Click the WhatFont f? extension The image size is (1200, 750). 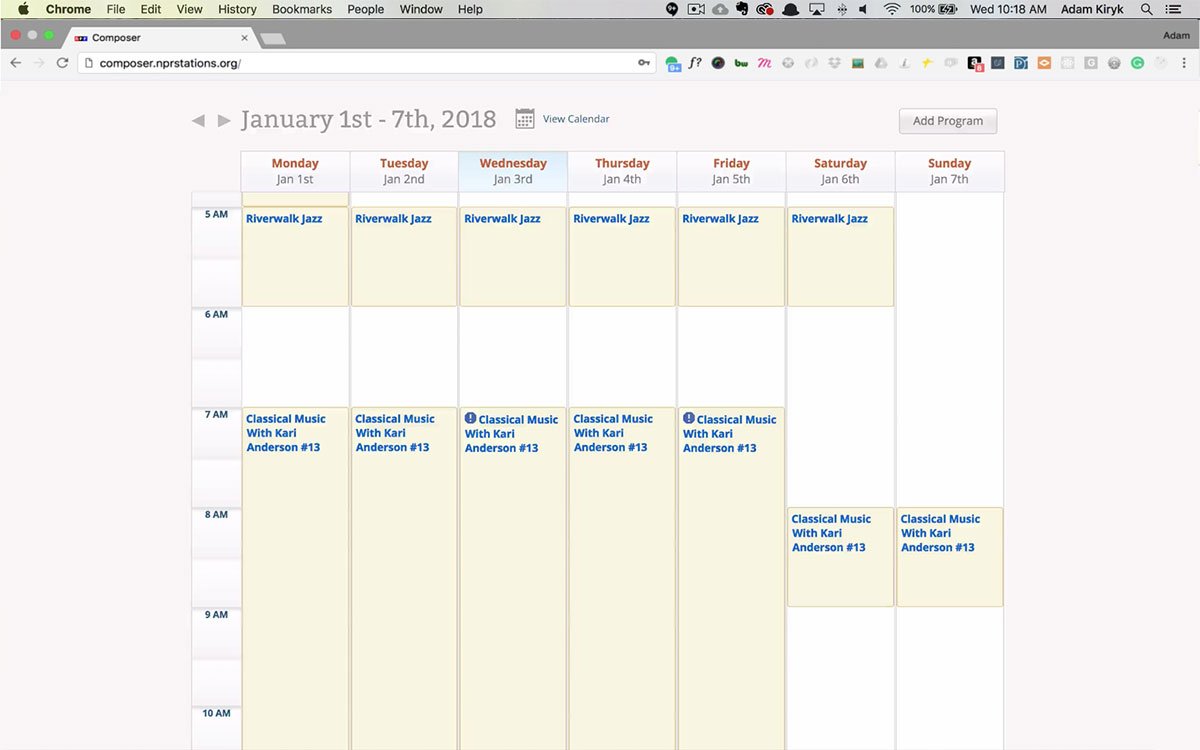[x=695, y=63]
